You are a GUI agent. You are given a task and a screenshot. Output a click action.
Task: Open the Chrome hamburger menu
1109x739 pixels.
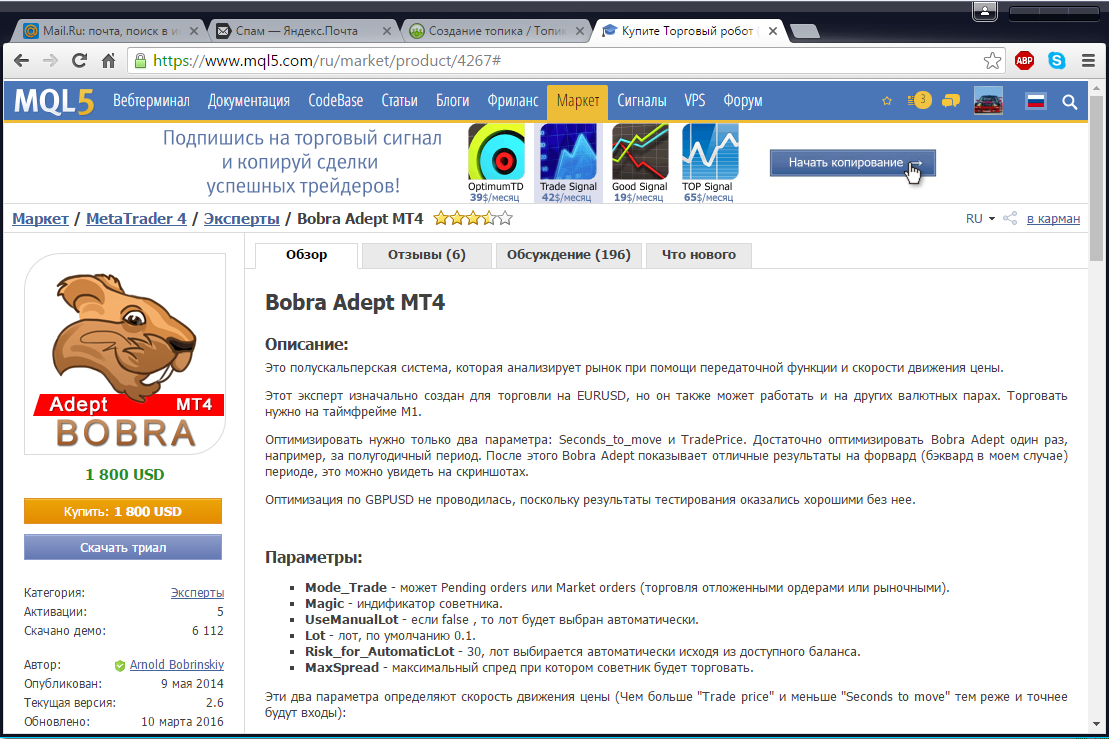pyautogui.click(x=1088, y=61)
